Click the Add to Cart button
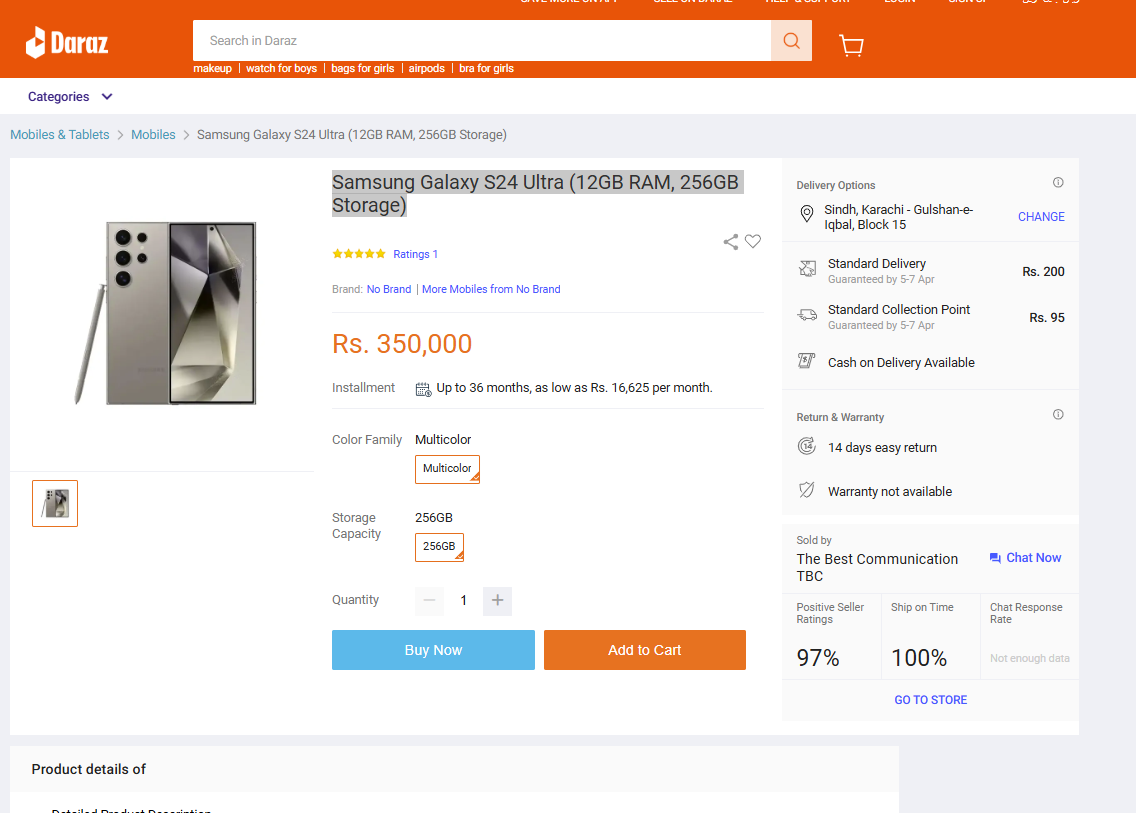This screenshot has height=813, width=1136. [x=645, y=650]
